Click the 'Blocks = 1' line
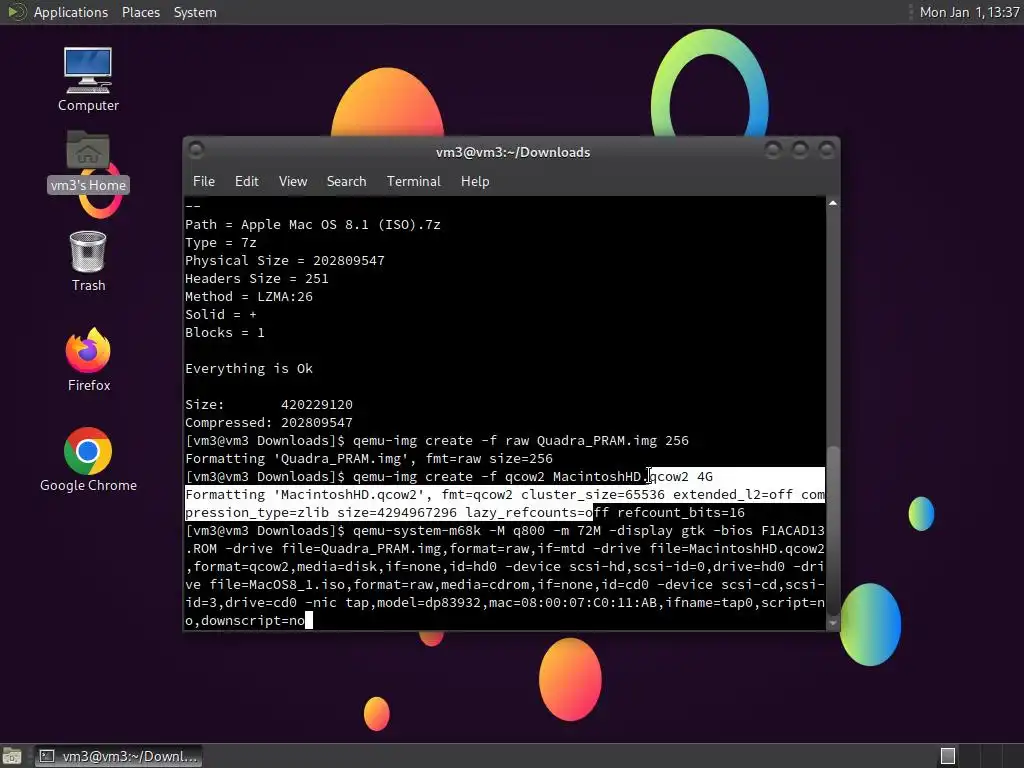 coord(225,332)
